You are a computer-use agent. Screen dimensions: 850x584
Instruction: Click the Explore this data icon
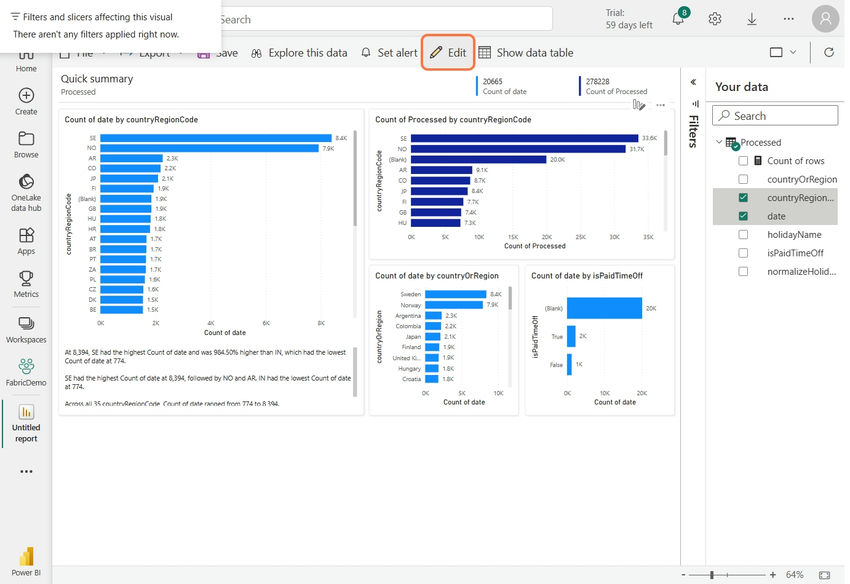pyautogui.click(x=256, y=52)
